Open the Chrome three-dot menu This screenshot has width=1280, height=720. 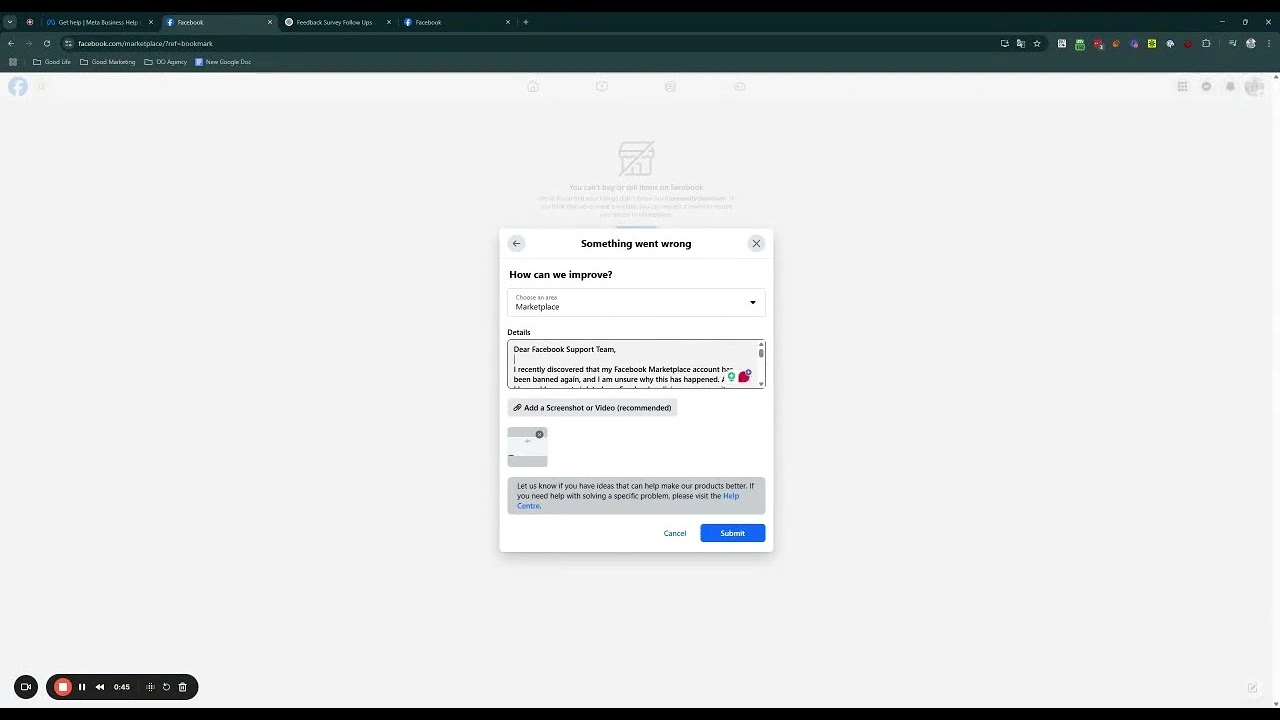point(1267,44)
